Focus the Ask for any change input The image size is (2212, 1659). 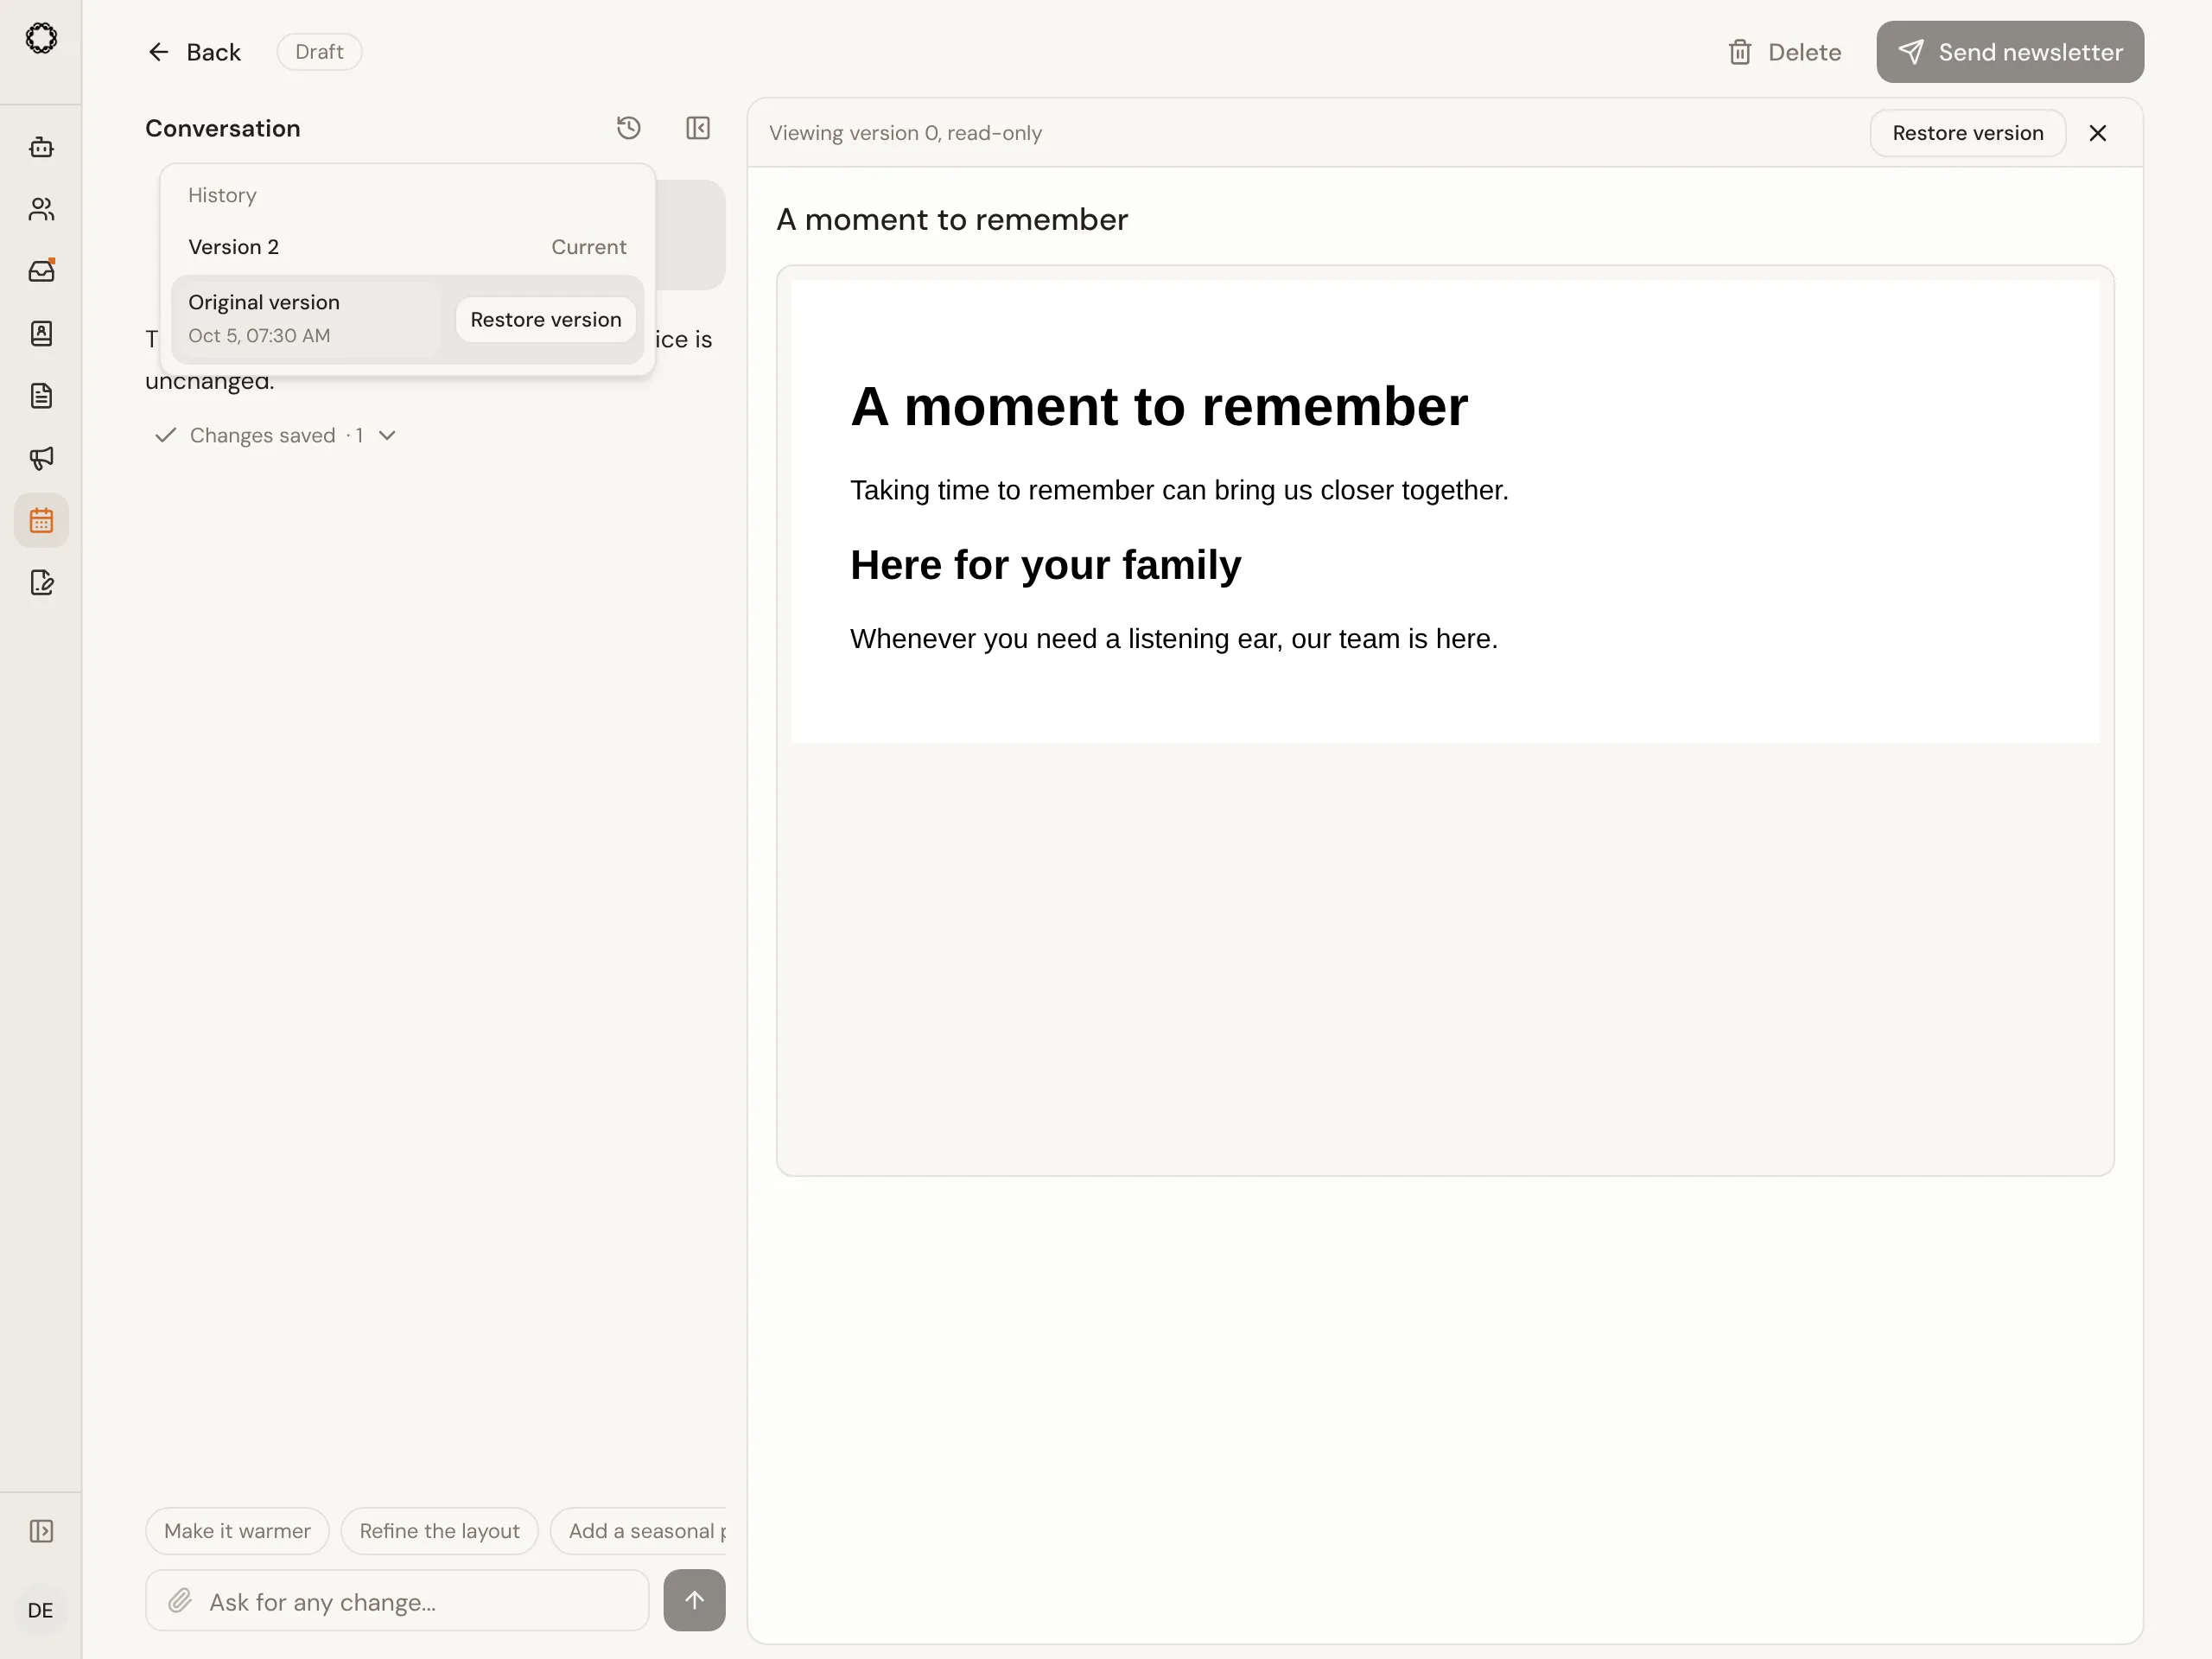click(x=397, y=1601)
